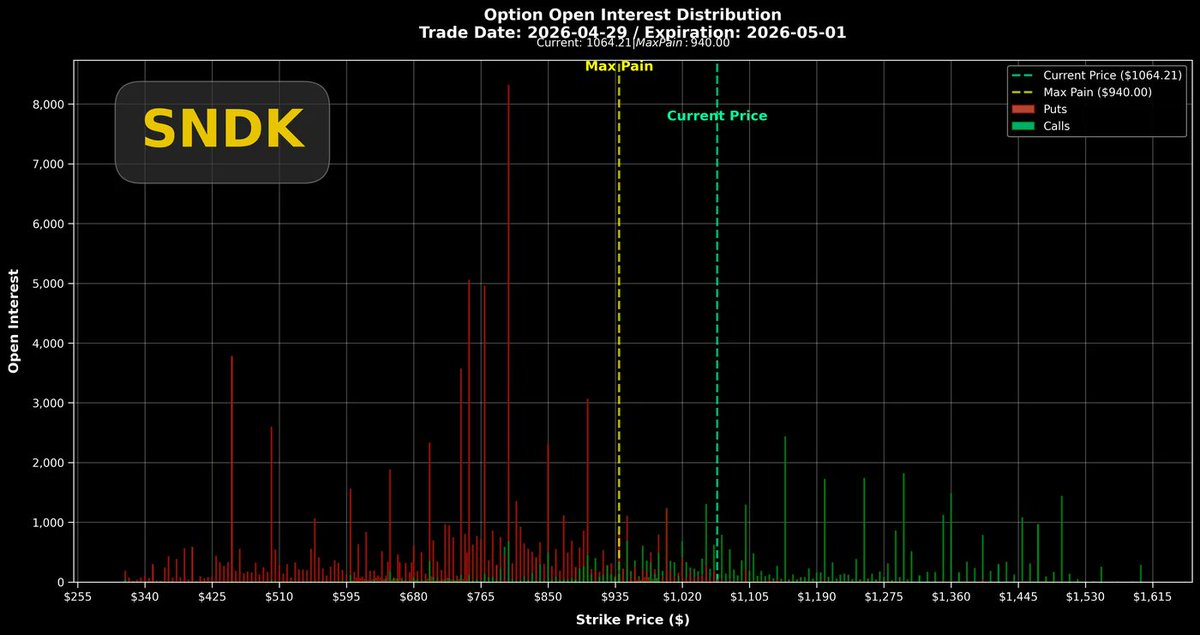The height and width of the screenshot is (635, 1200).
Task: Click the $1,445 strike tick label
Action: (x=1018, y=598)
